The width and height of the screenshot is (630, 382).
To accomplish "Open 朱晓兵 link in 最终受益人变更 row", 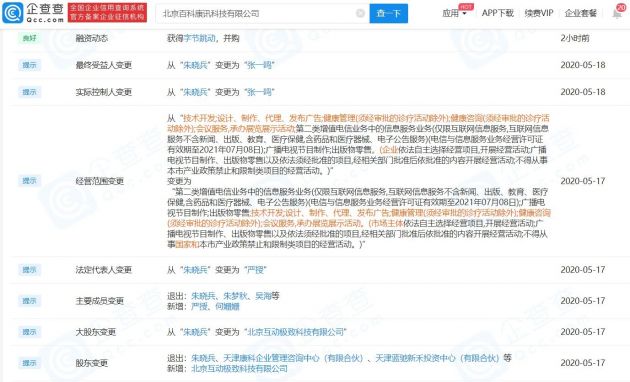I will click(x=195, y=65).
